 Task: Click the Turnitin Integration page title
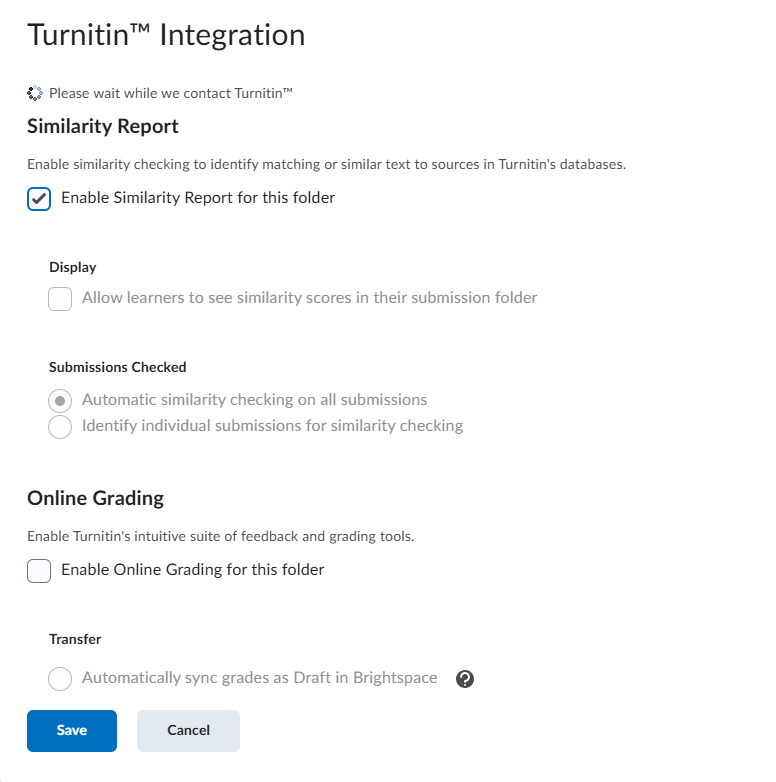pyautogui.click(x=166, y=35)
